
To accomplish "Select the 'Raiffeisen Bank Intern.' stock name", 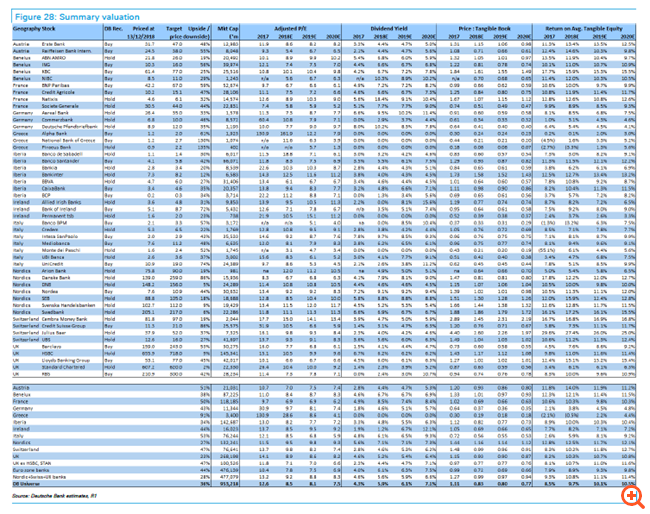I will pyautogui.click(x=66, y=51).
